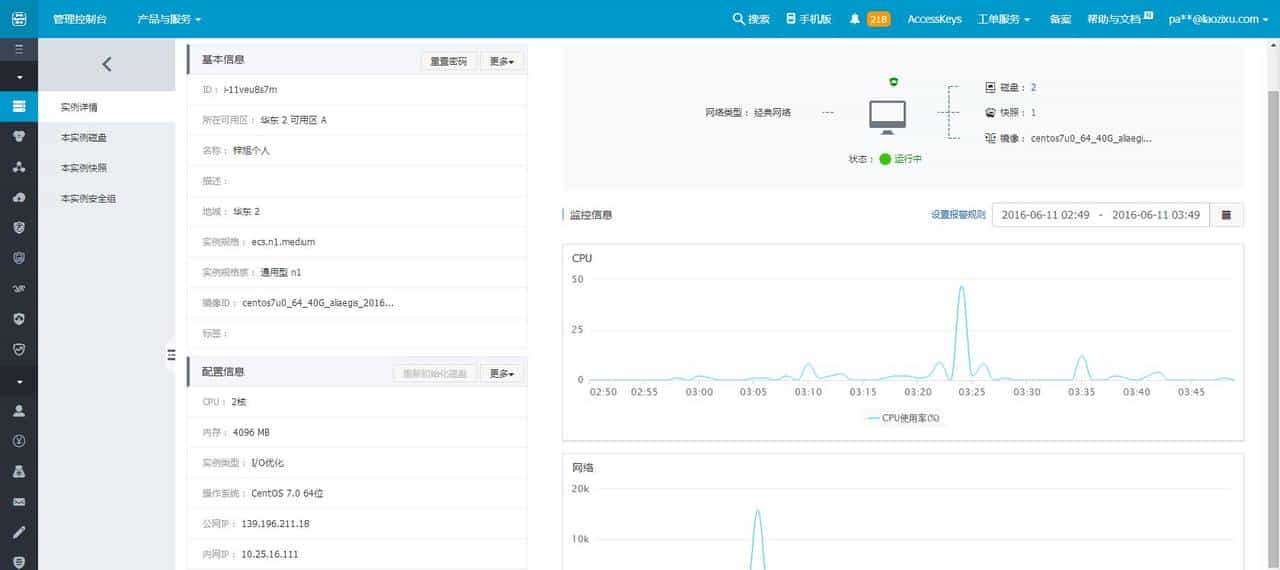Image resolution: width=1280 pixels, height=570 pixels.
Task: Open the wave-shaped icon in sidebar
Action: pos(18,289)
